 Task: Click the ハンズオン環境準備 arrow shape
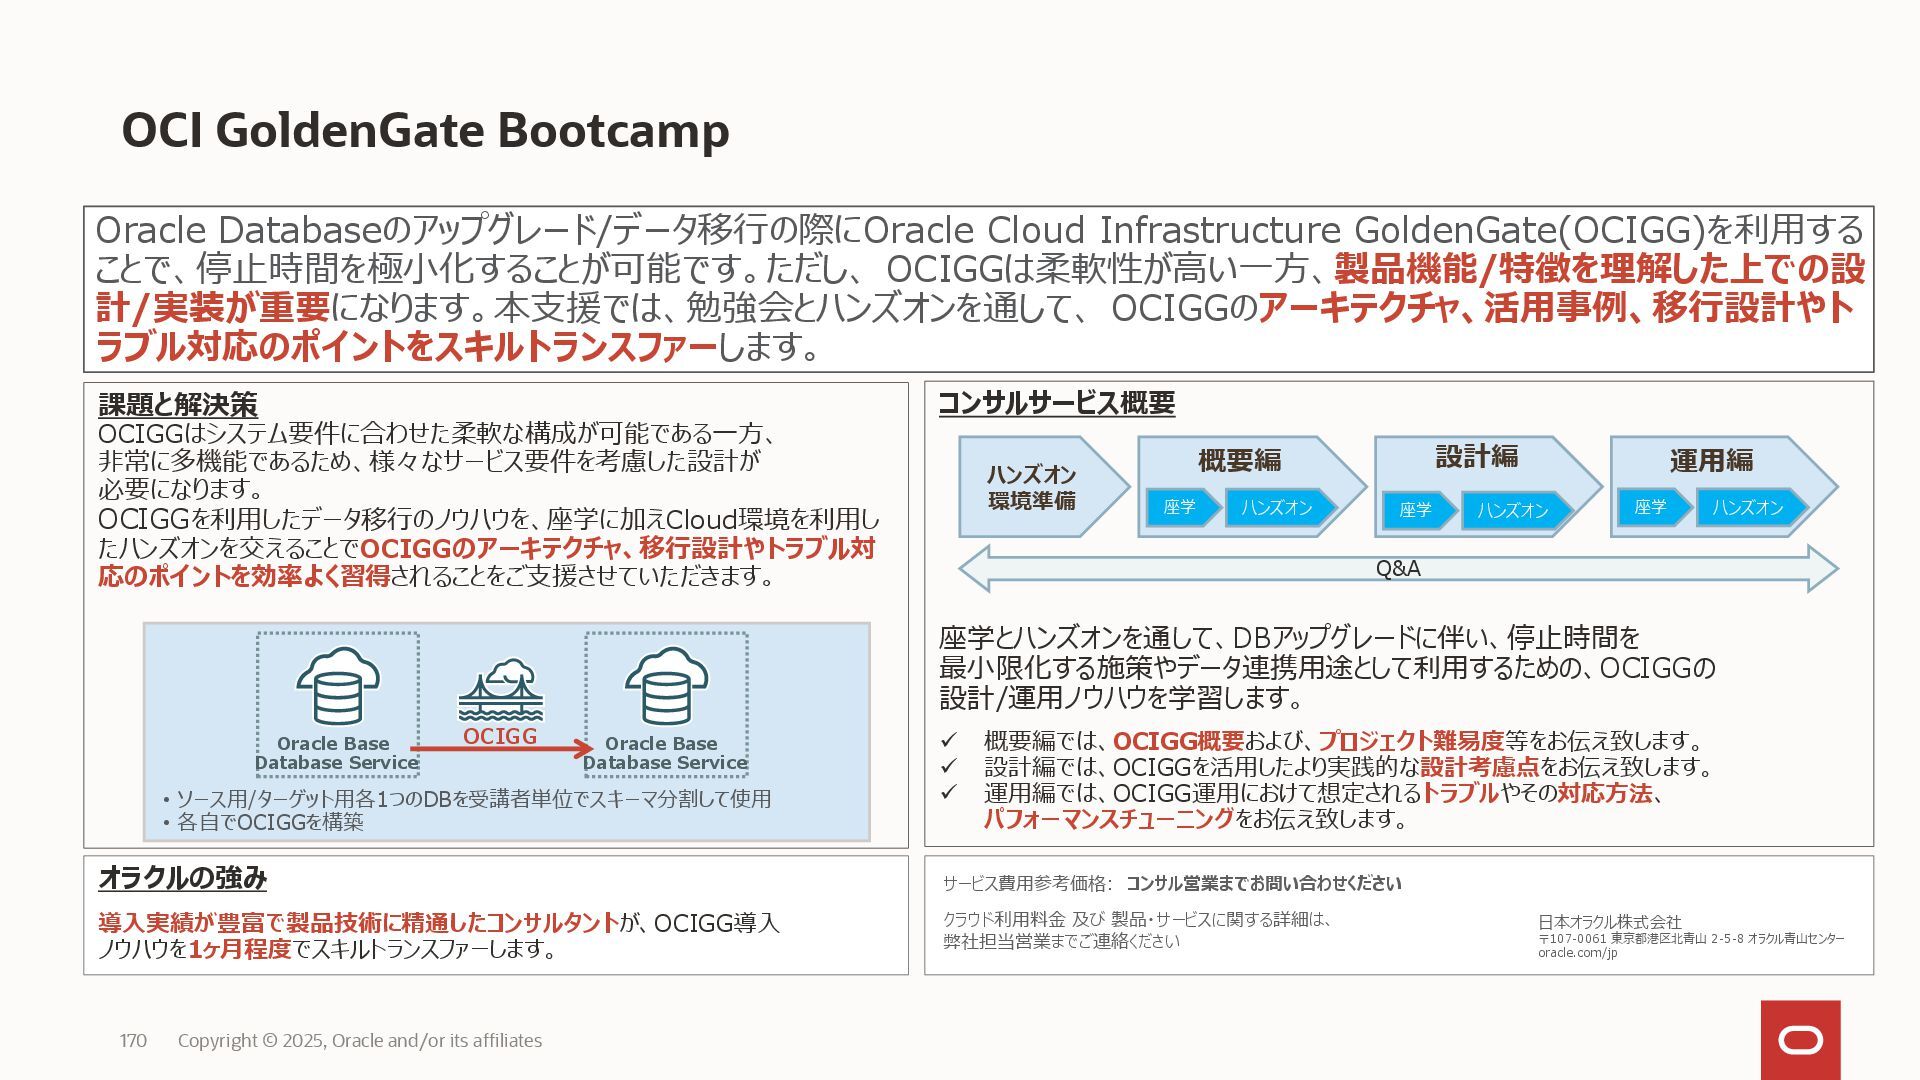(x=1035, y=487)
